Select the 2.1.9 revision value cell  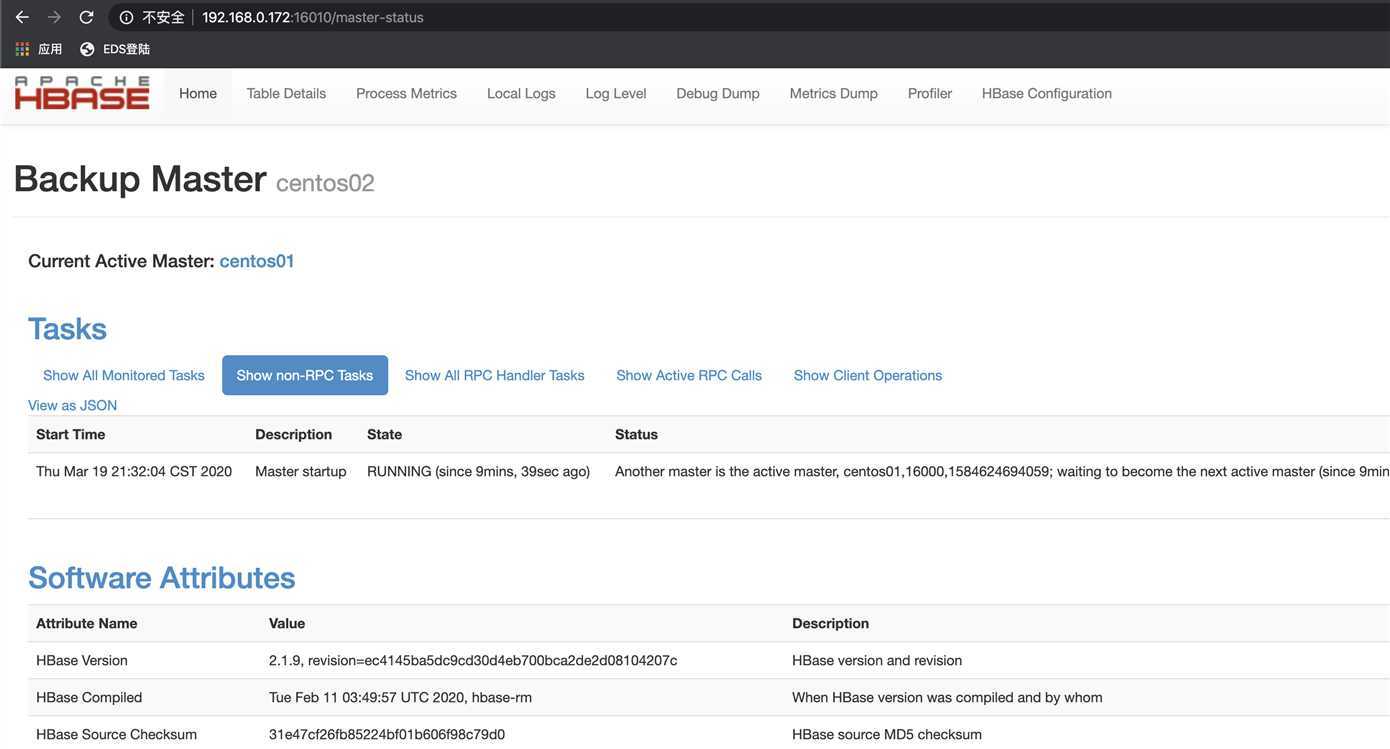[473, 660]
